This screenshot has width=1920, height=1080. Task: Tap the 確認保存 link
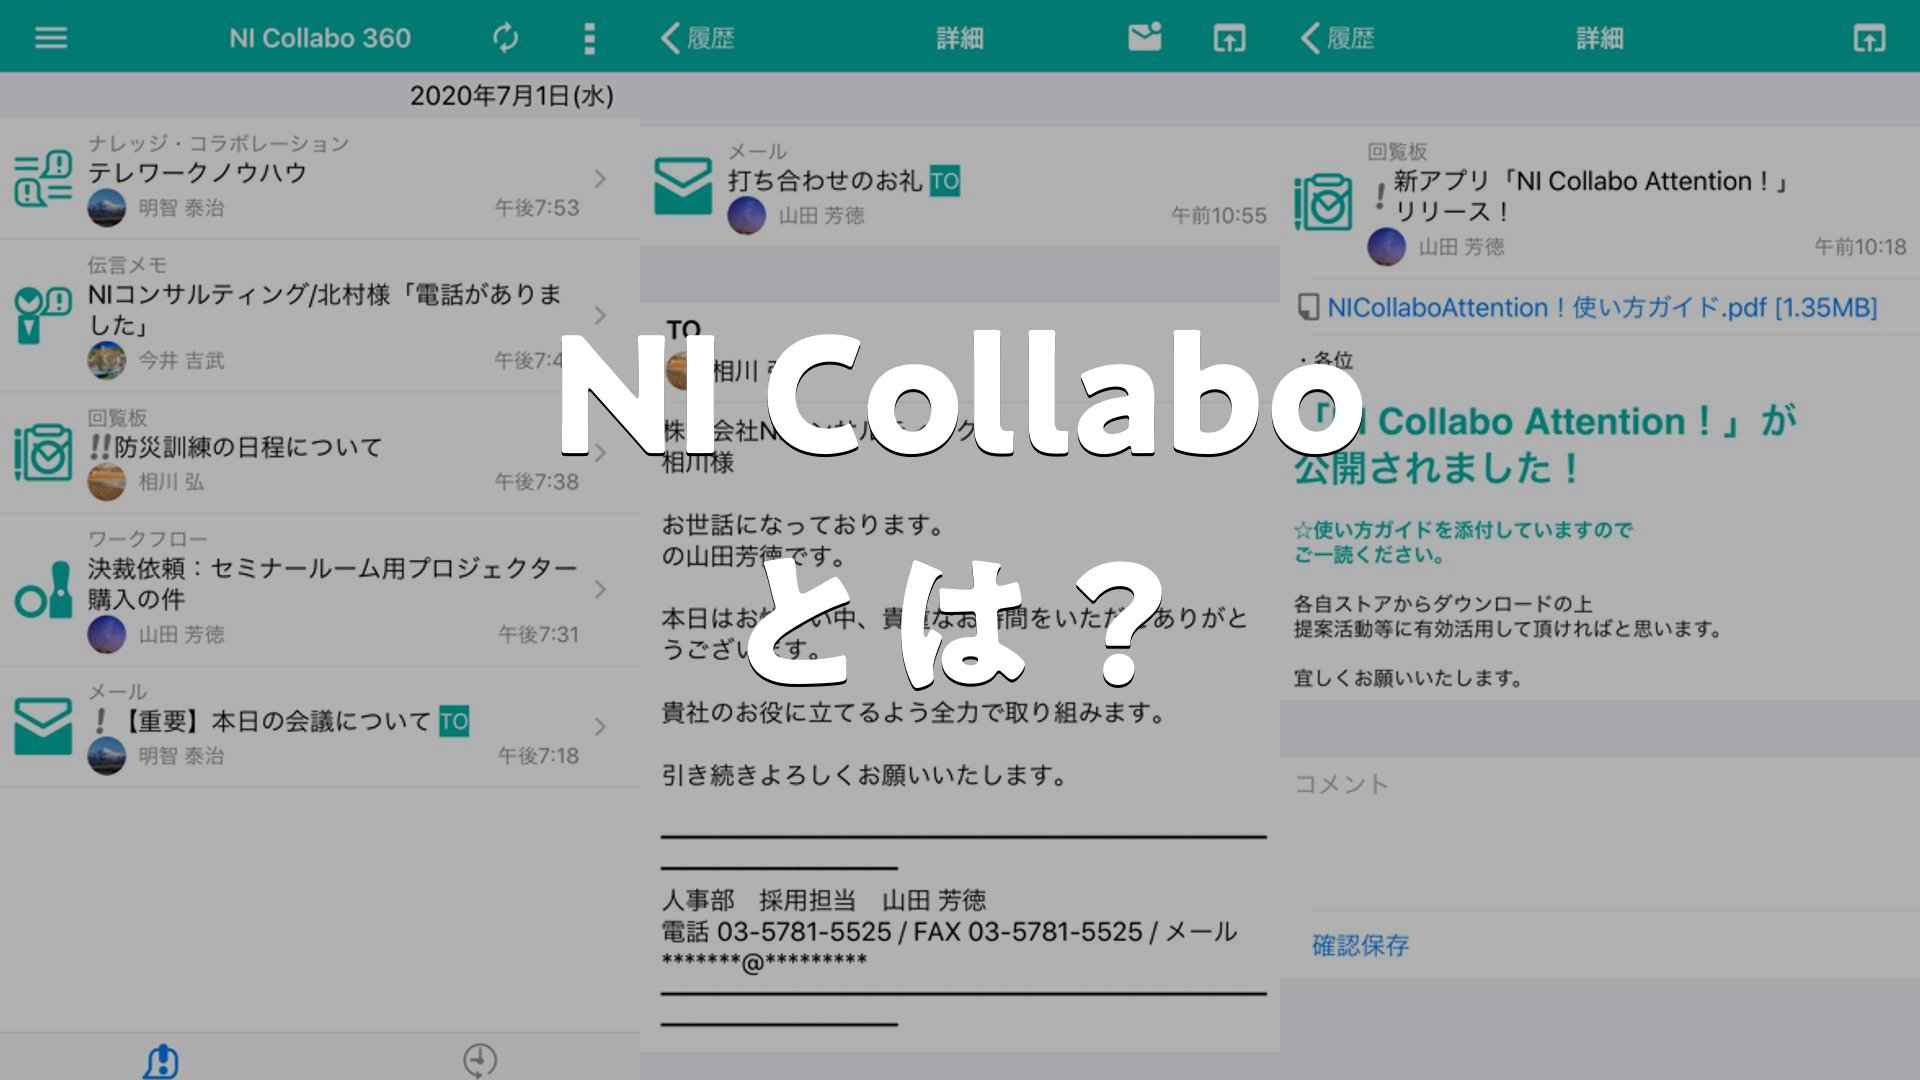click(x=1360, y=945)
